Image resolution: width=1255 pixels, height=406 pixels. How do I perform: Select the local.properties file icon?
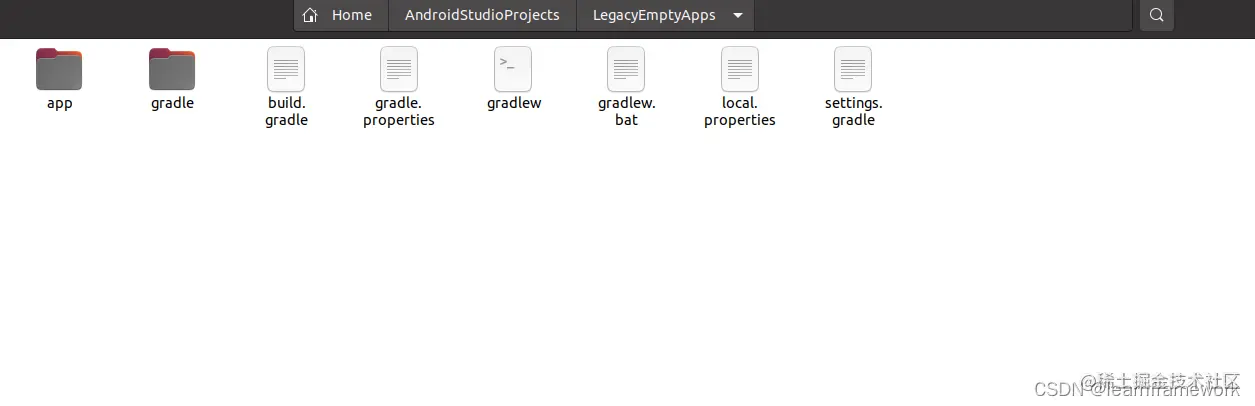pyautogui.click(x=740, y=69)
